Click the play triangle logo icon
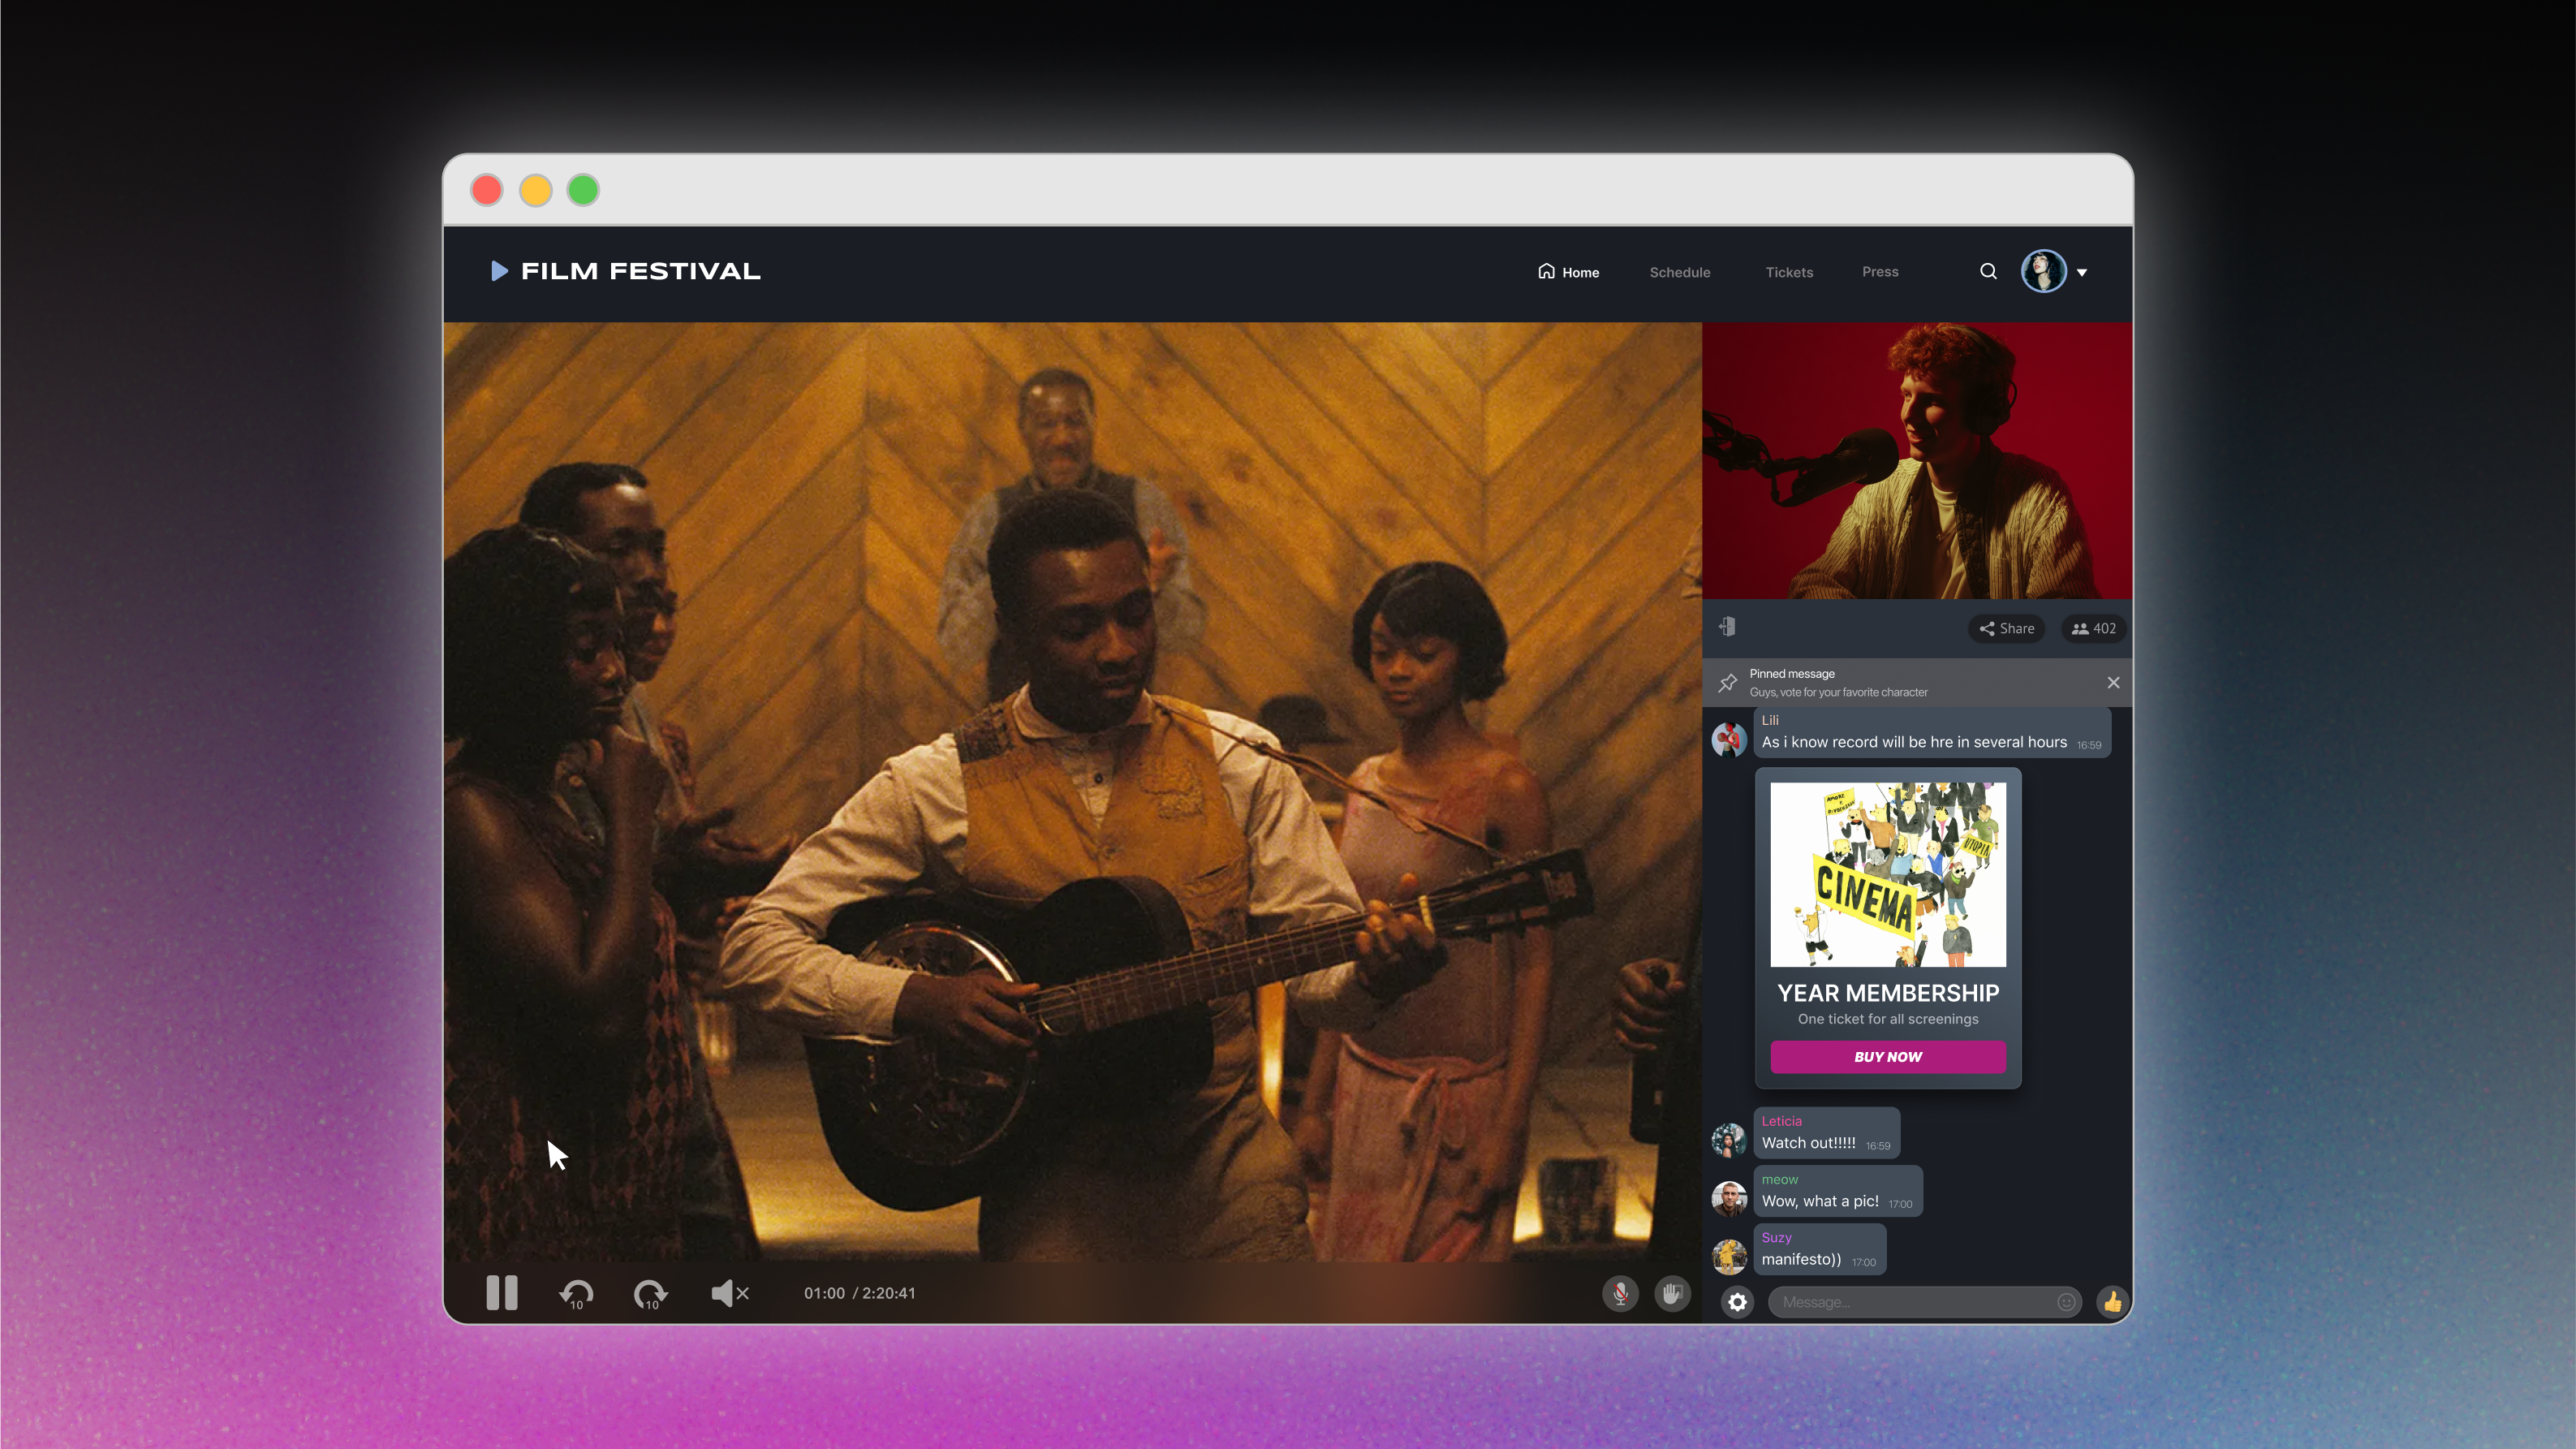This screenshot has width=2576, height=1449. [x=499, y=271]
